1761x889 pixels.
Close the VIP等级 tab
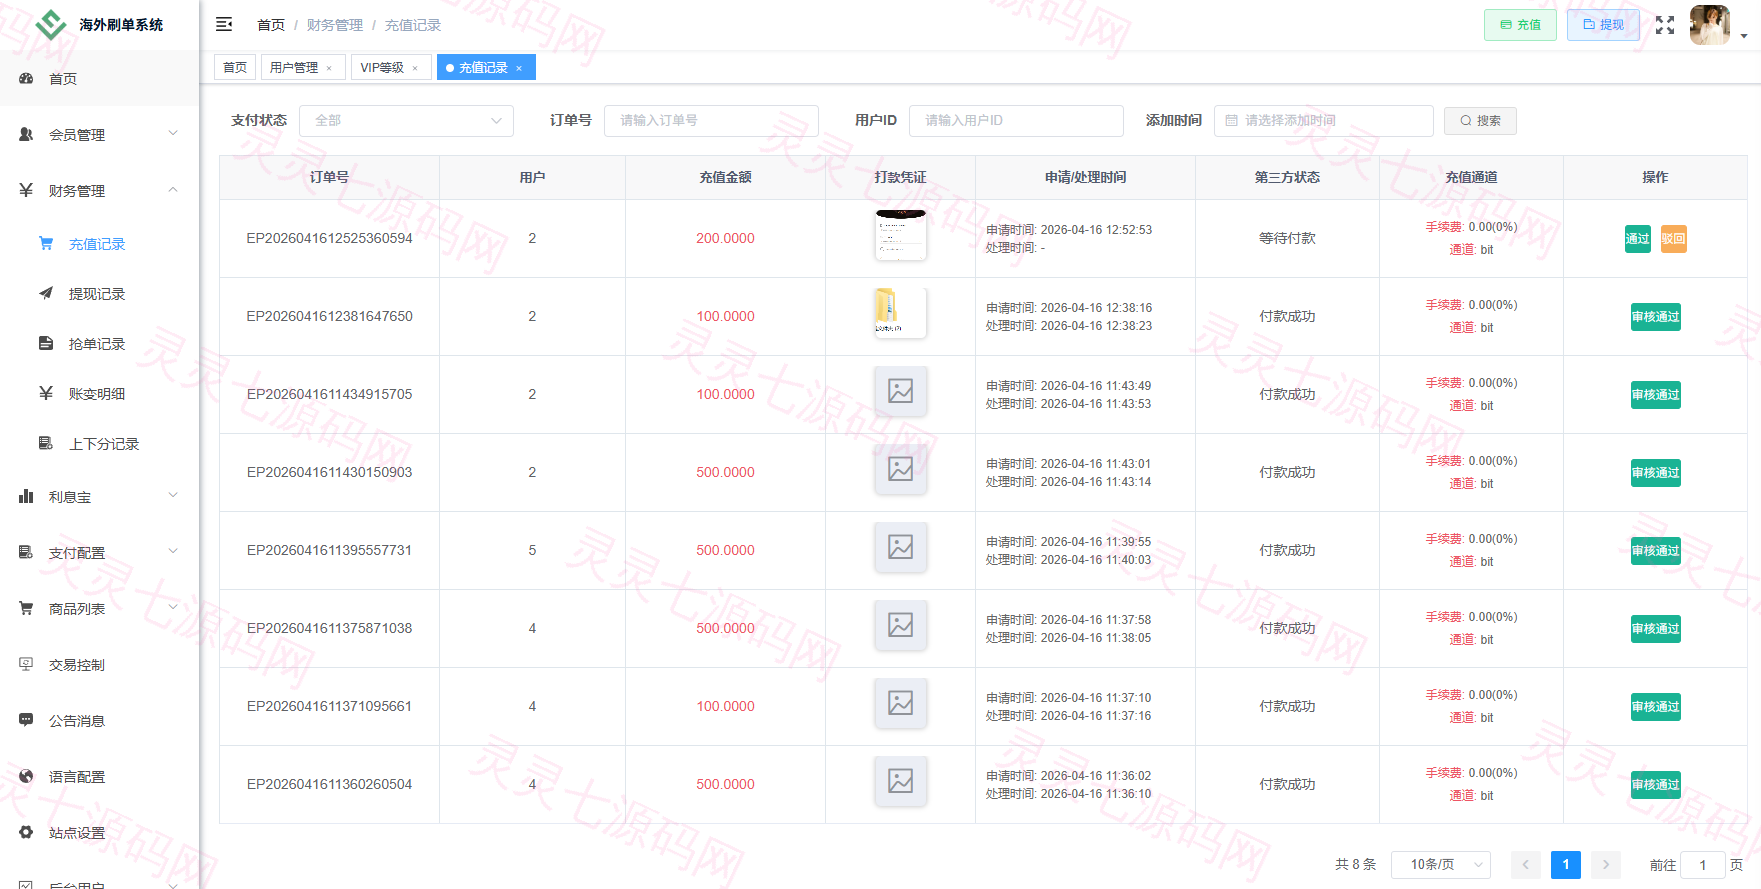415,68
